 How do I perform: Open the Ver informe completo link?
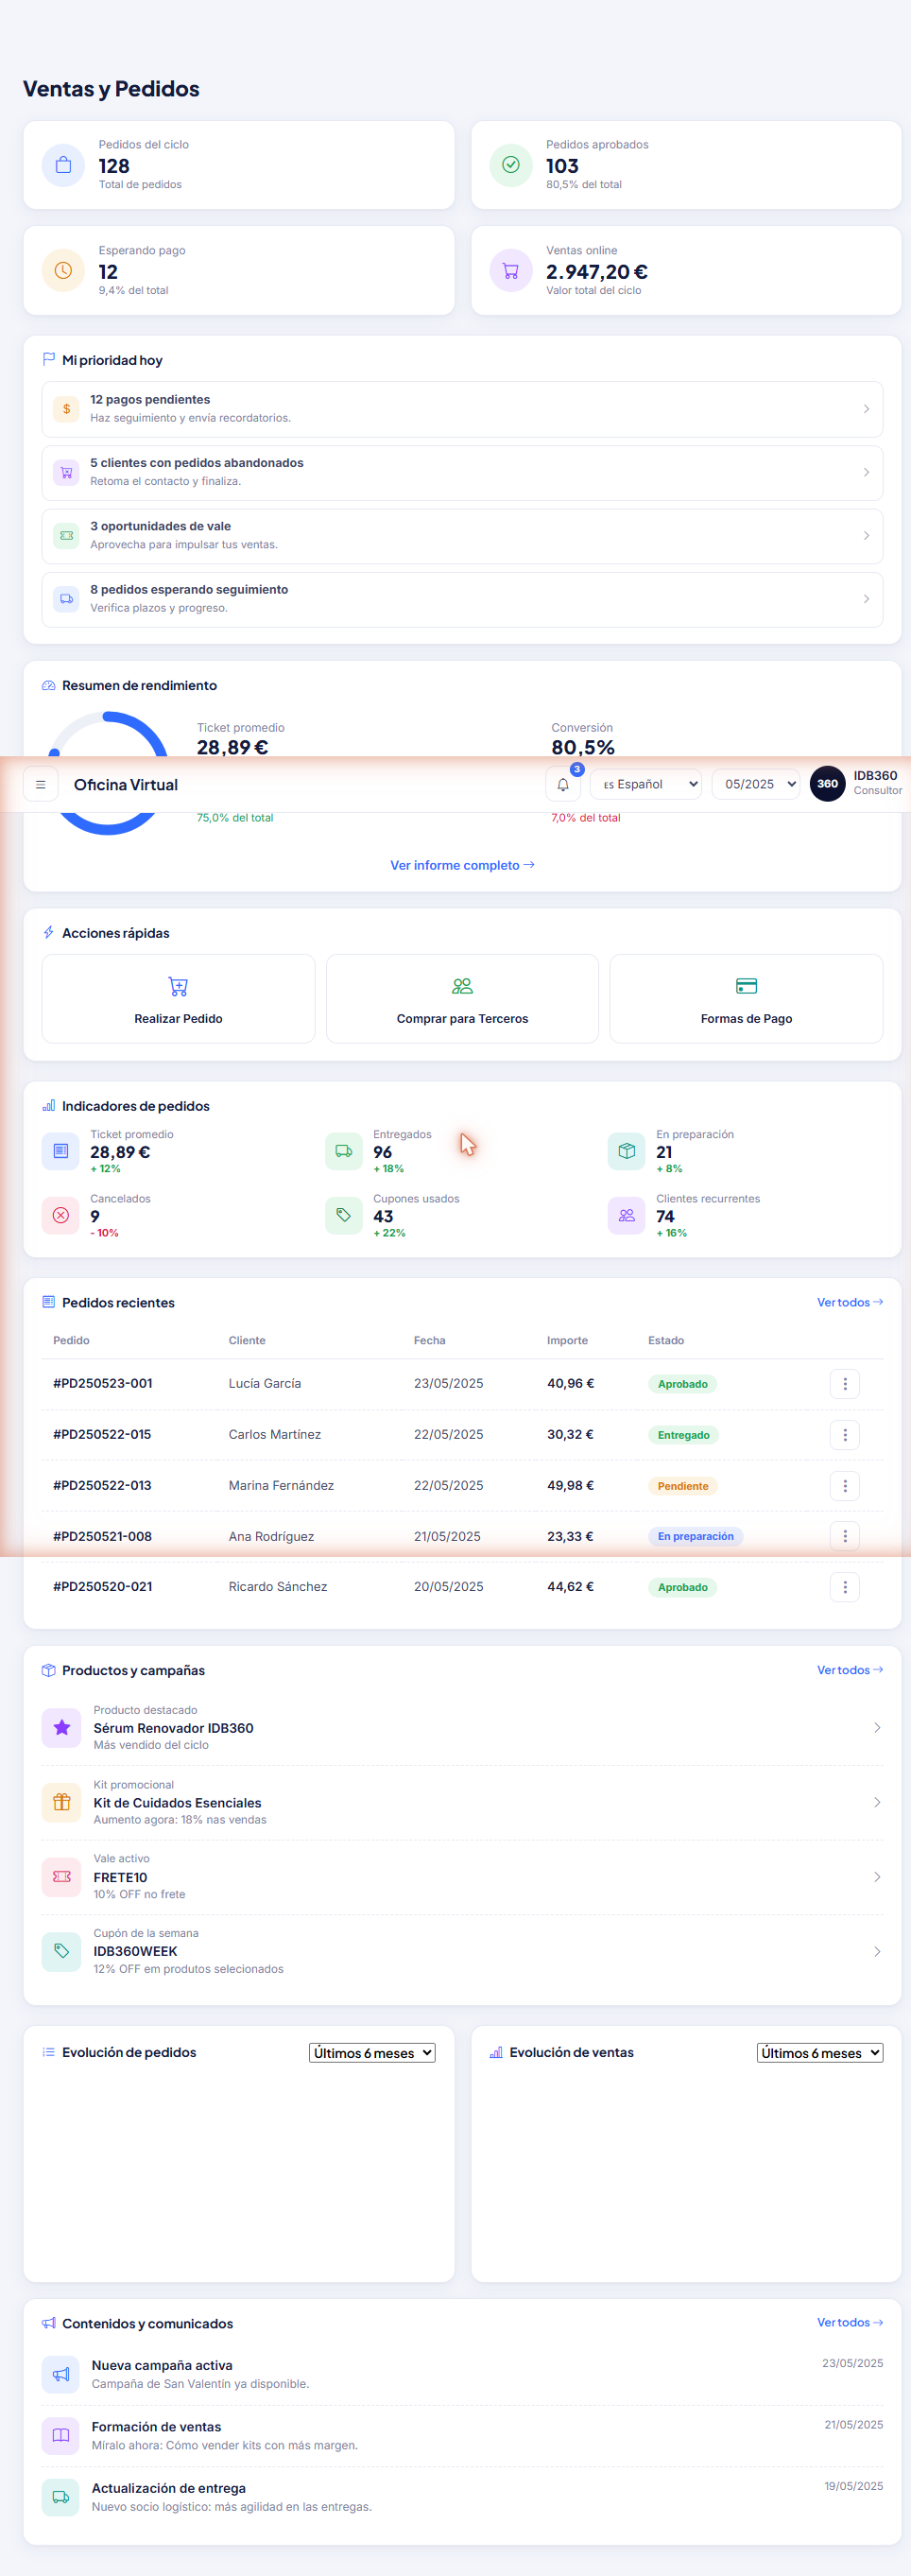[x=462, y=866]
